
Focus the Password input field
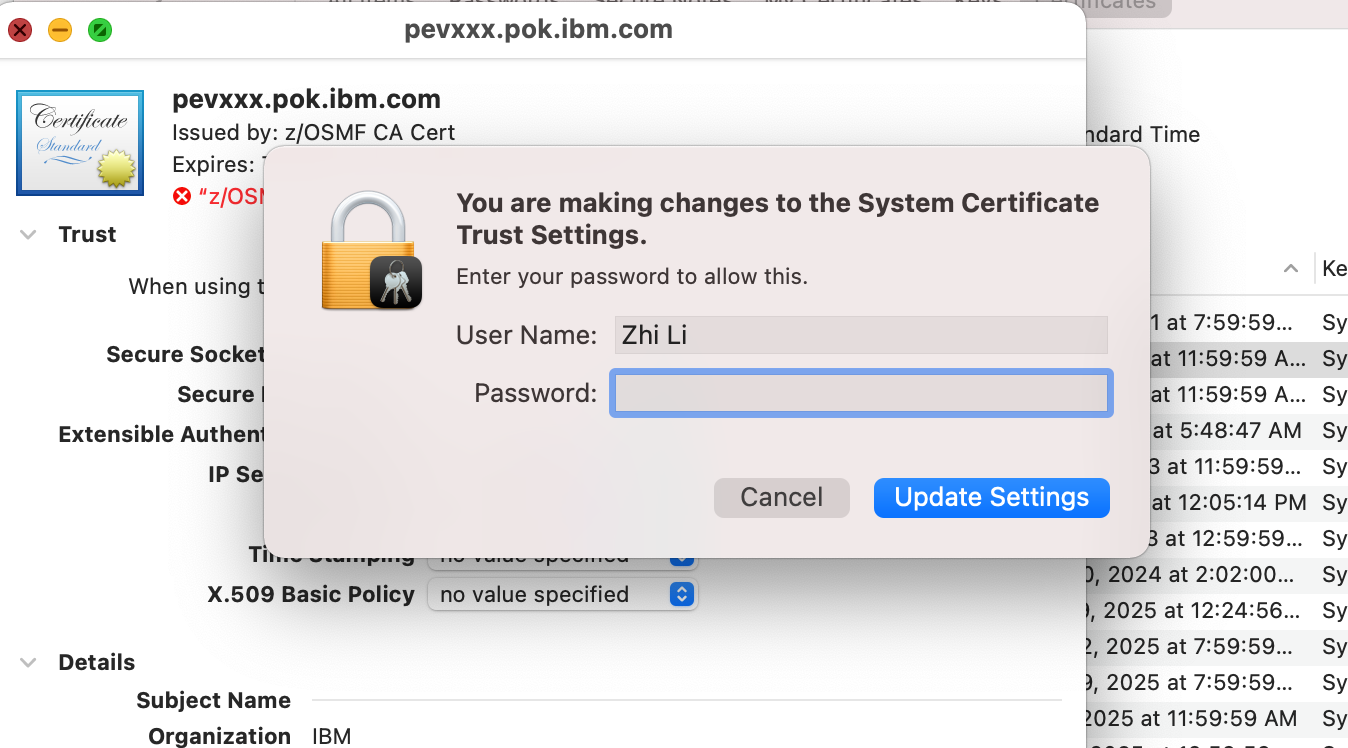(x=861, y=393)
